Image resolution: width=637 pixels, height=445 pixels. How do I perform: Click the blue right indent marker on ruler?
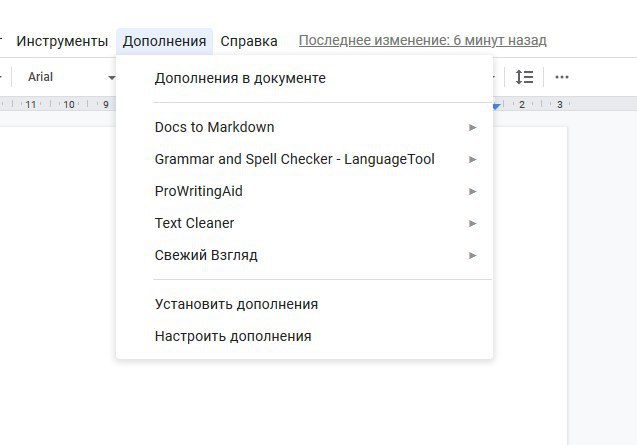(497, 104)
